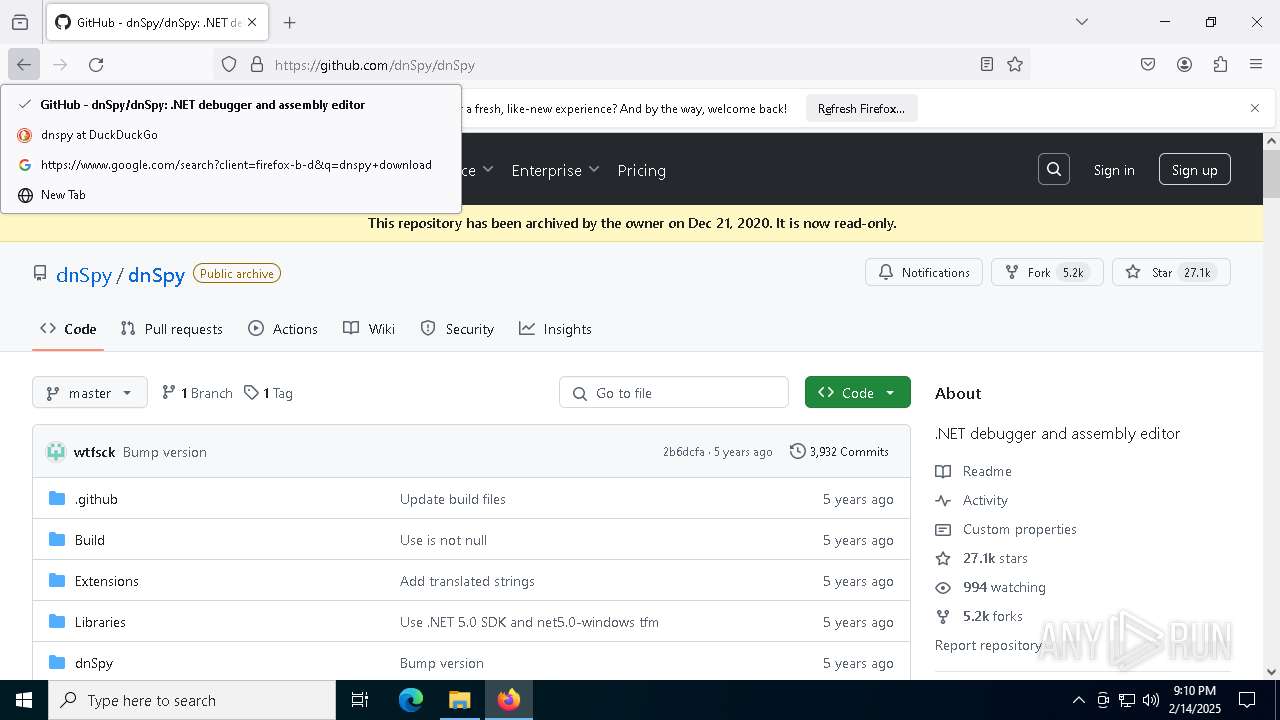Switch to Wiki tab
This screenshot has width=1280, height=720.
click(369, 329)
